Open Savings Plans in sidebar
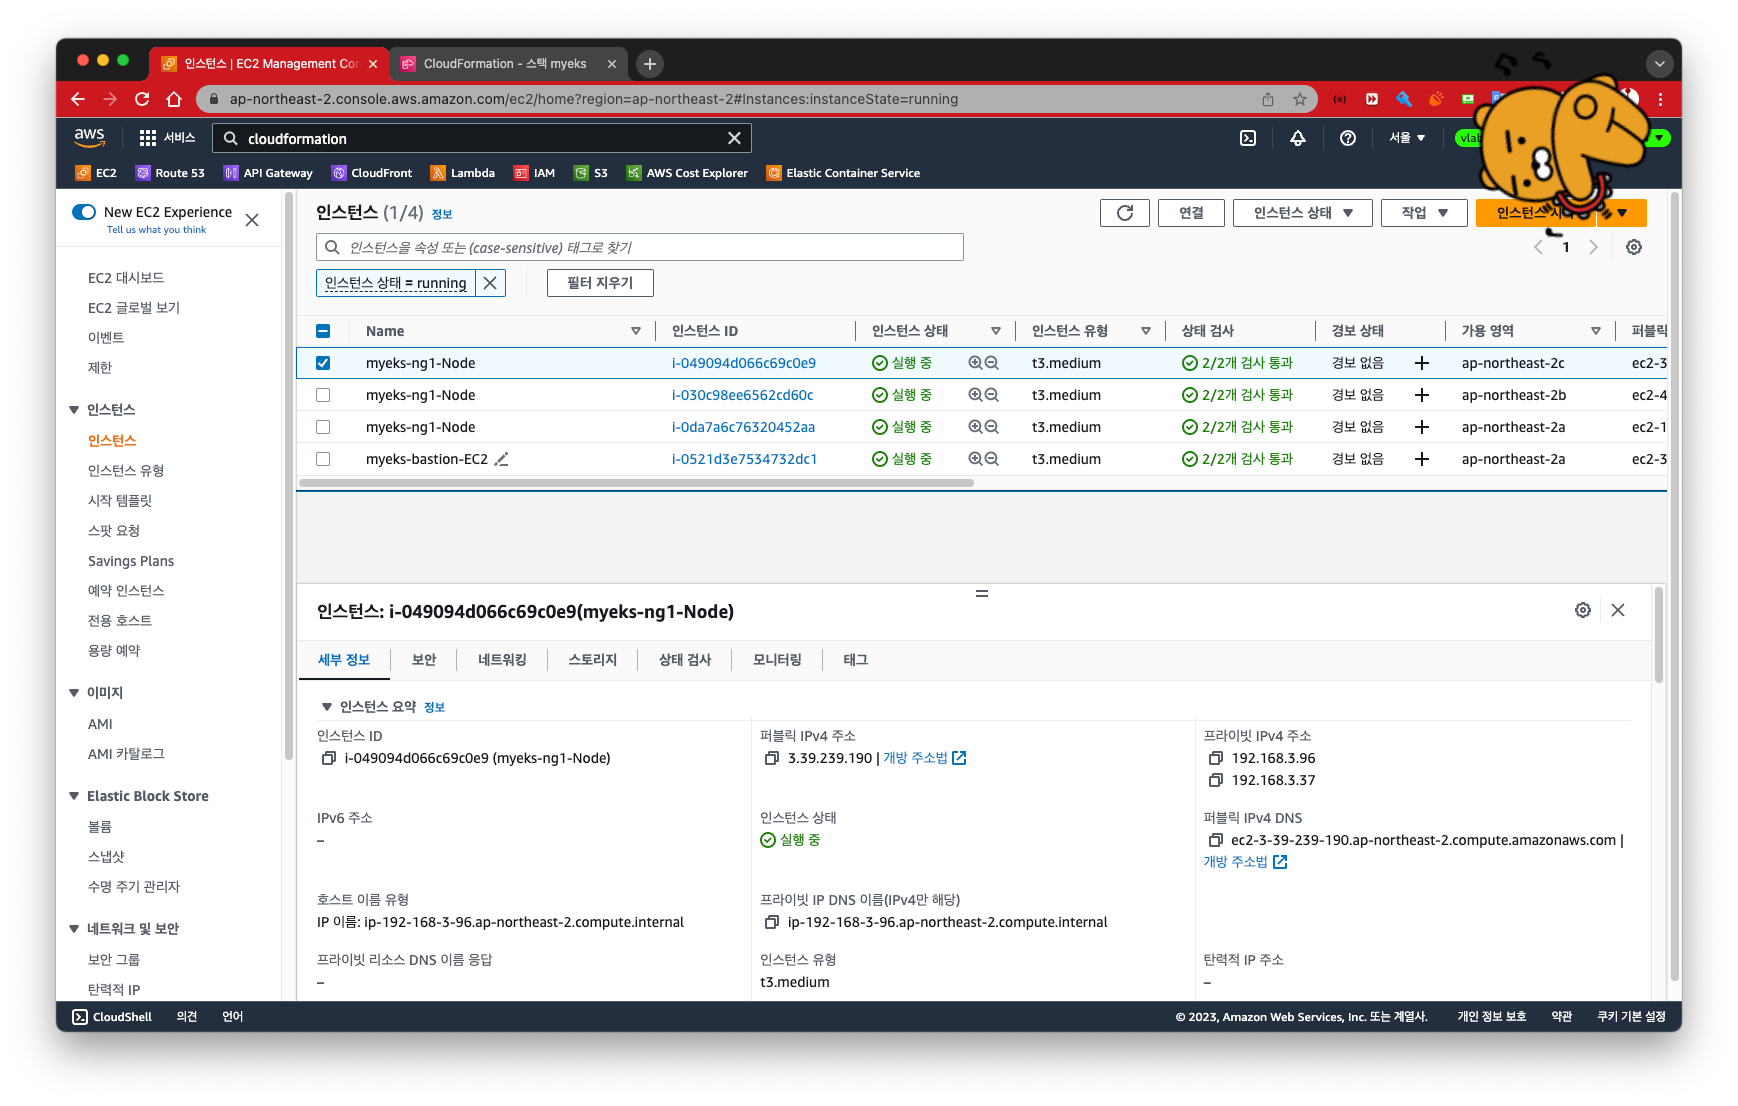Image resolution: width=1738 pixels, height=1106 pixels. (x=131, y=561)
